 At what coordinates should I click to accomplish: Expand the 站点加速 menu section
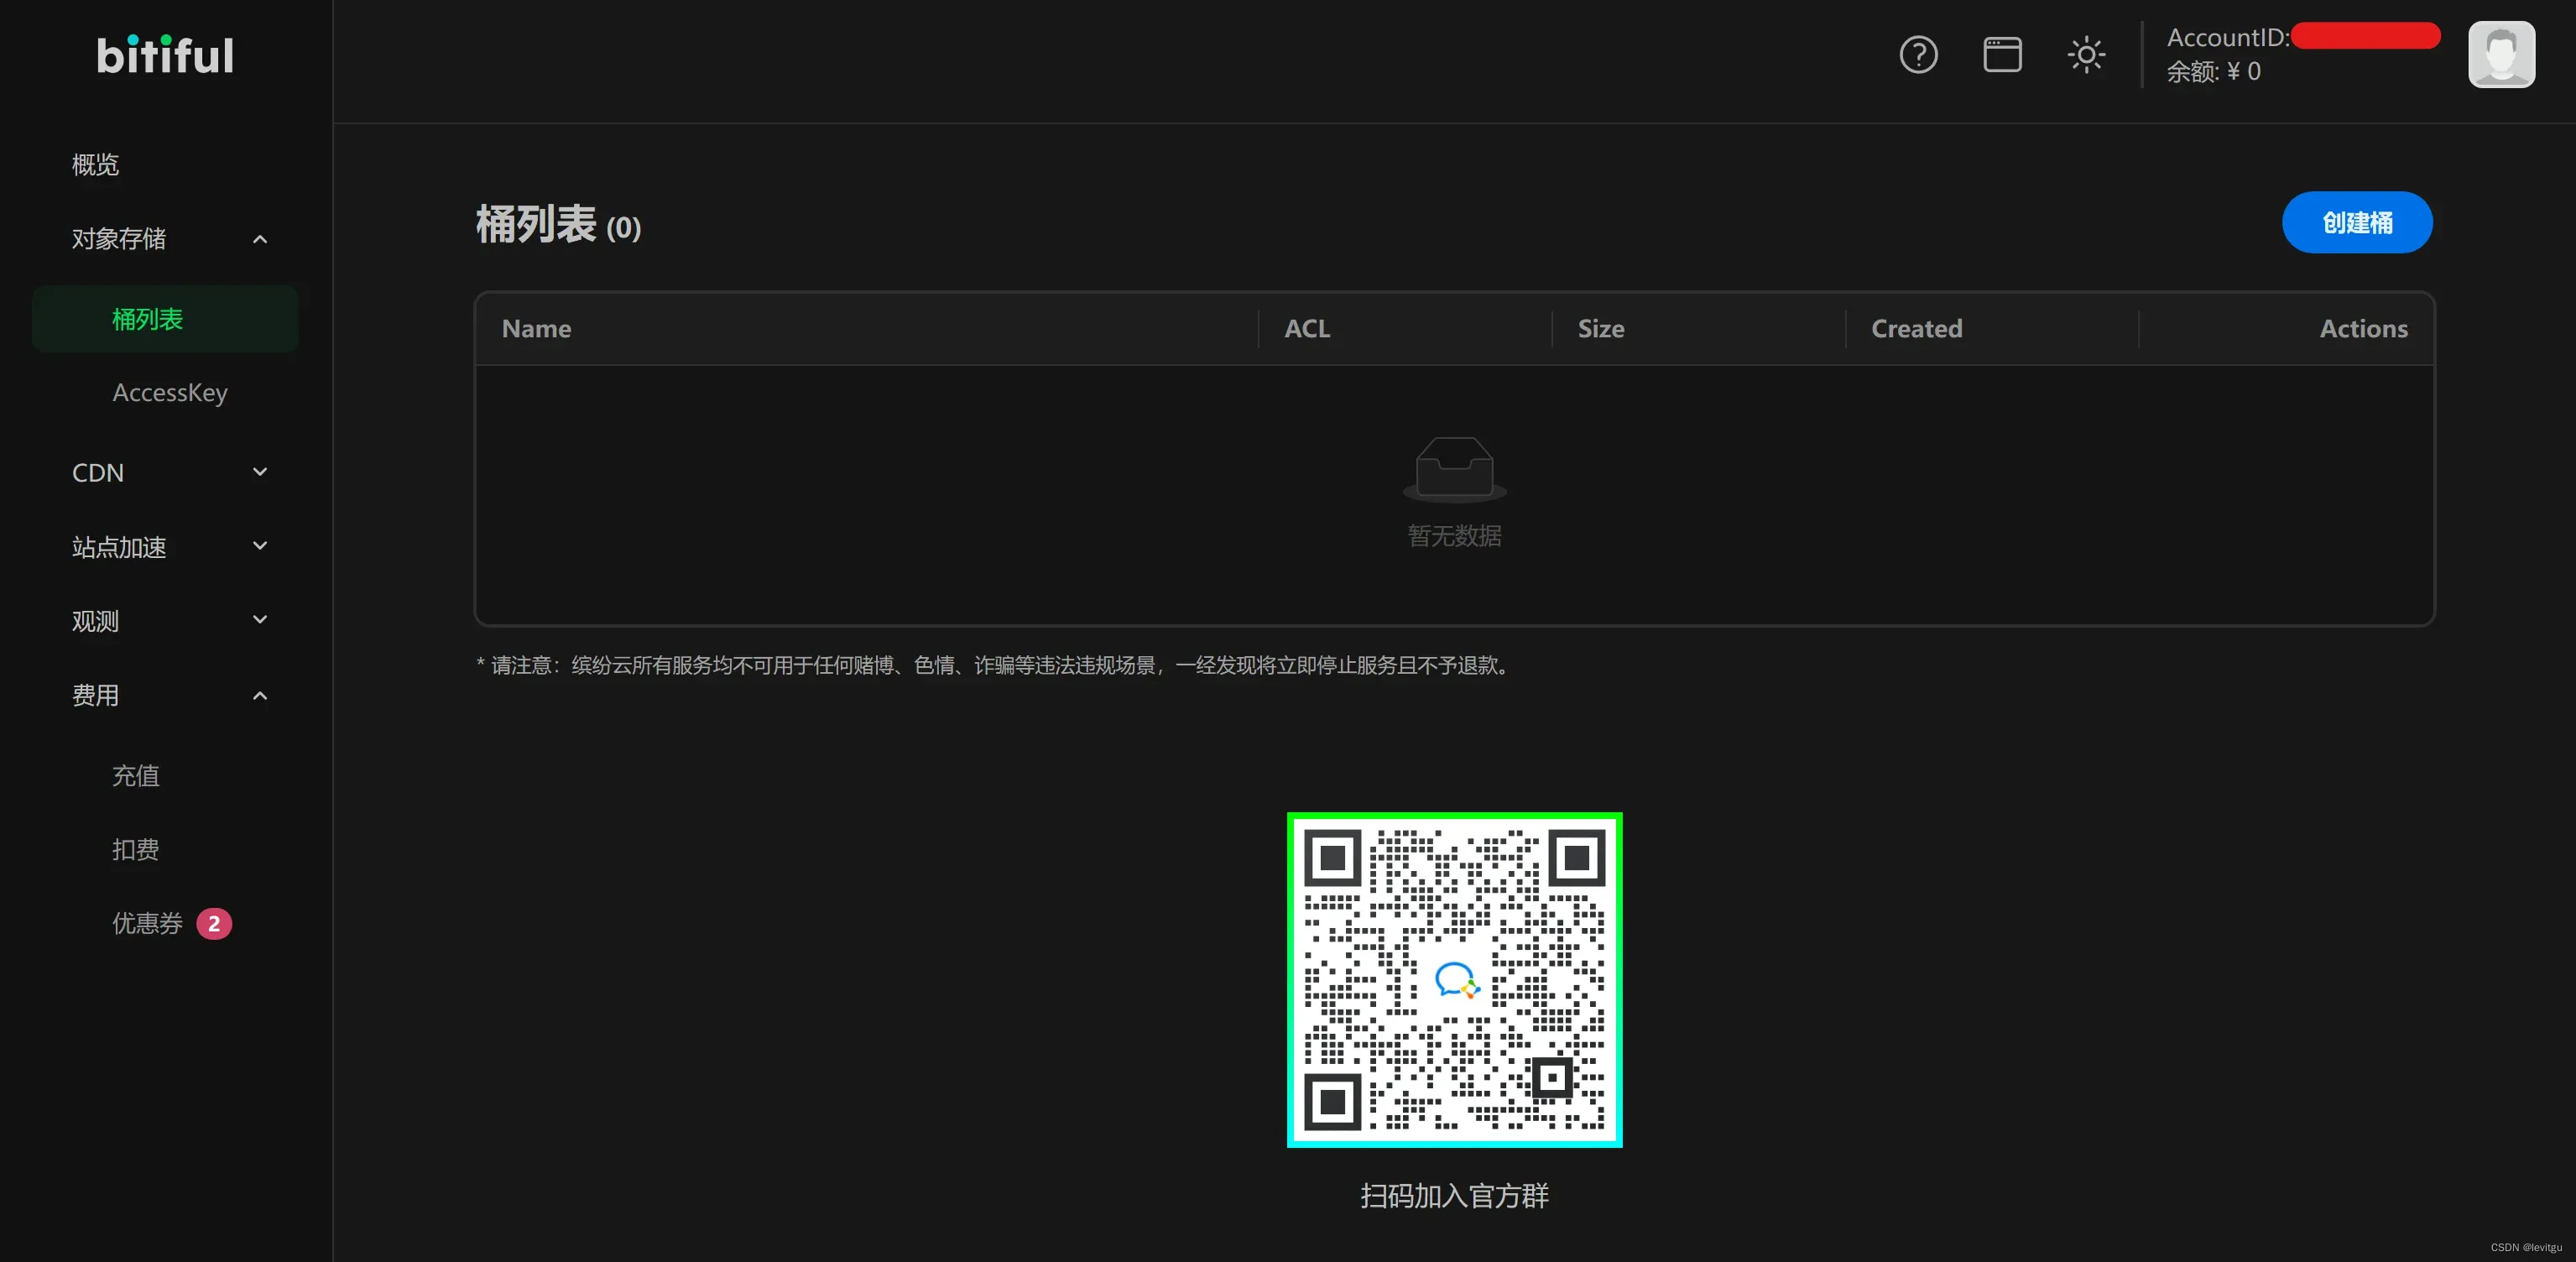tap(260, 546)
